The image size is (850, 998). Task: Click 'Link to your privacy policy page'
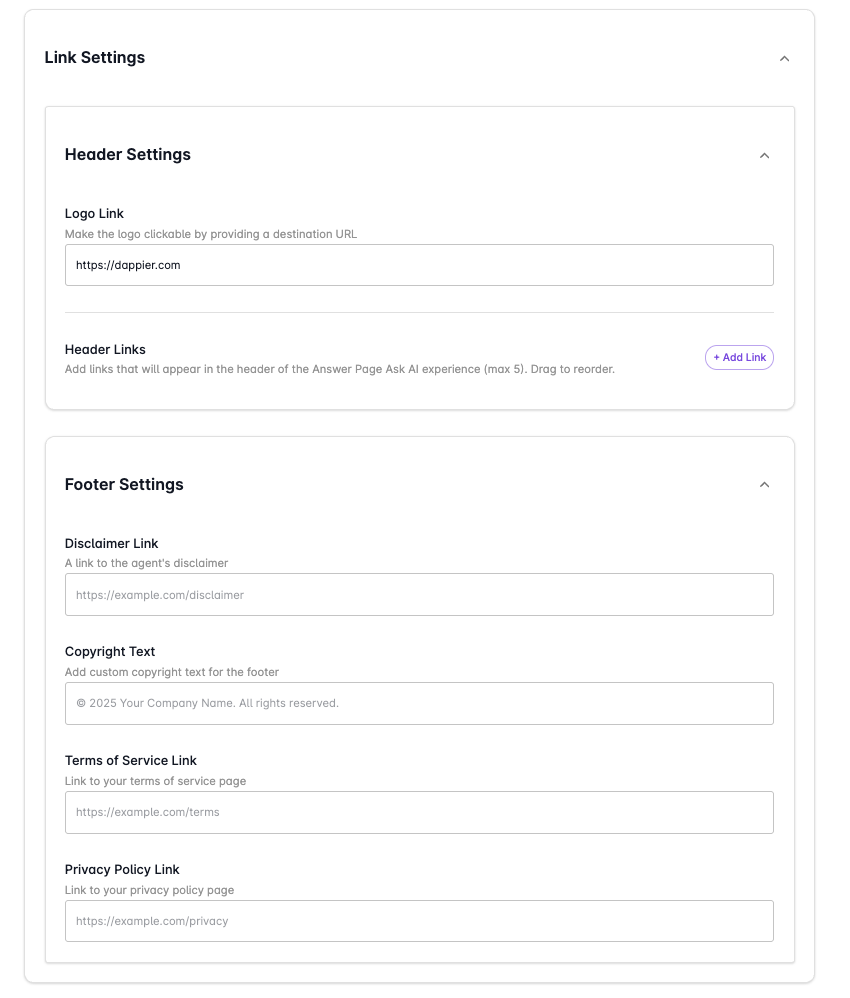(x=150, y=890)
